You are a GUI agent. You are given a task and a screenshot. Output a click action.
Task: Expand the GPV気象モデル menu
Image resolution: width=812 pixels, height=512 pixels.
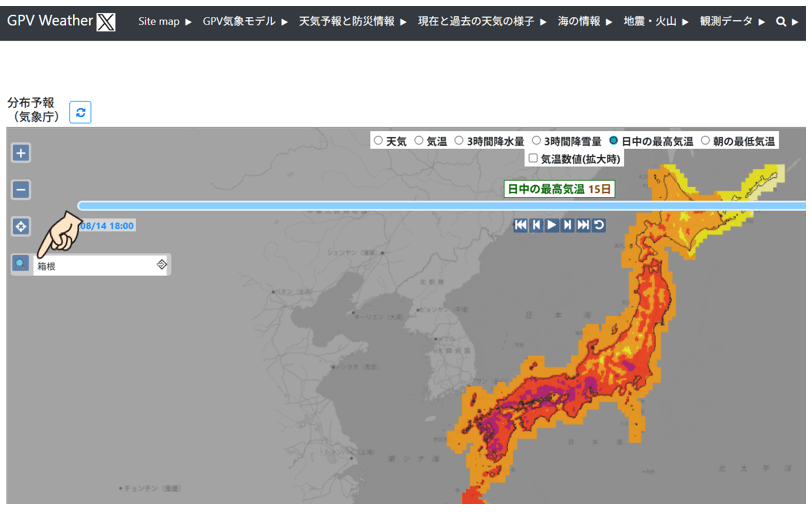click(x=245, y=21)
